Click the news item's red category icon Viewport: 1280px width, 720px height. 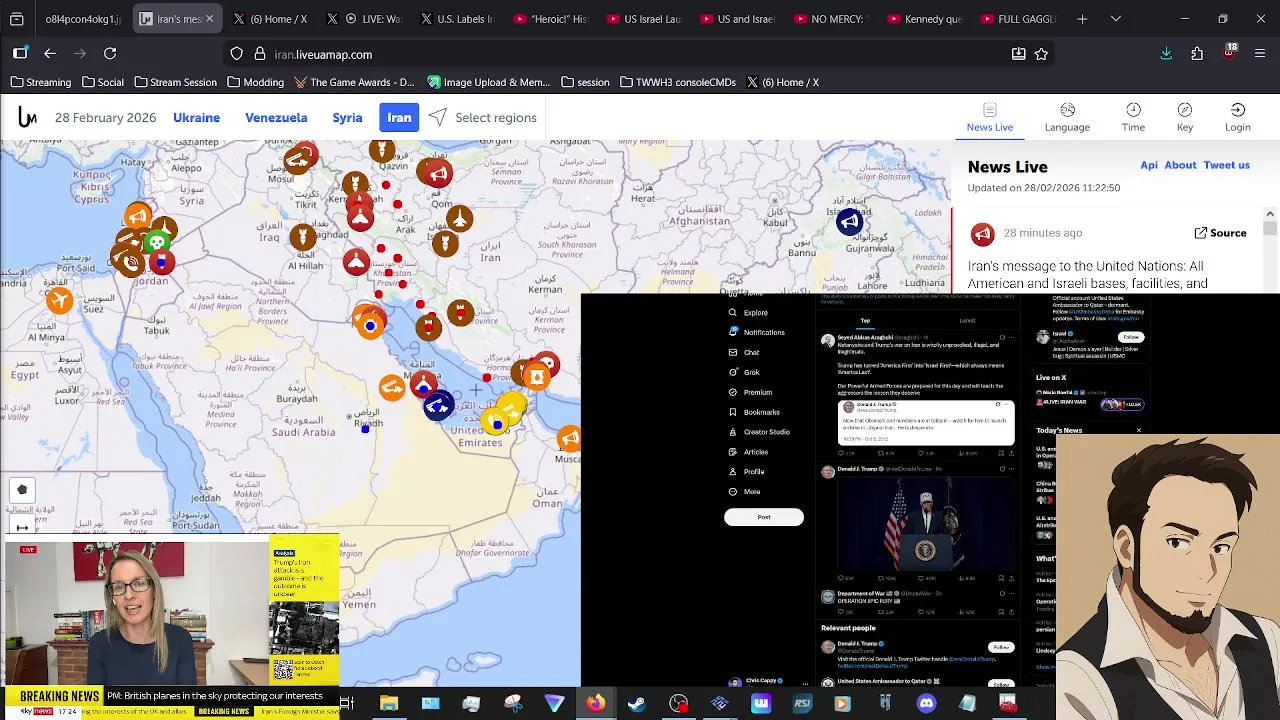point(982,234)
